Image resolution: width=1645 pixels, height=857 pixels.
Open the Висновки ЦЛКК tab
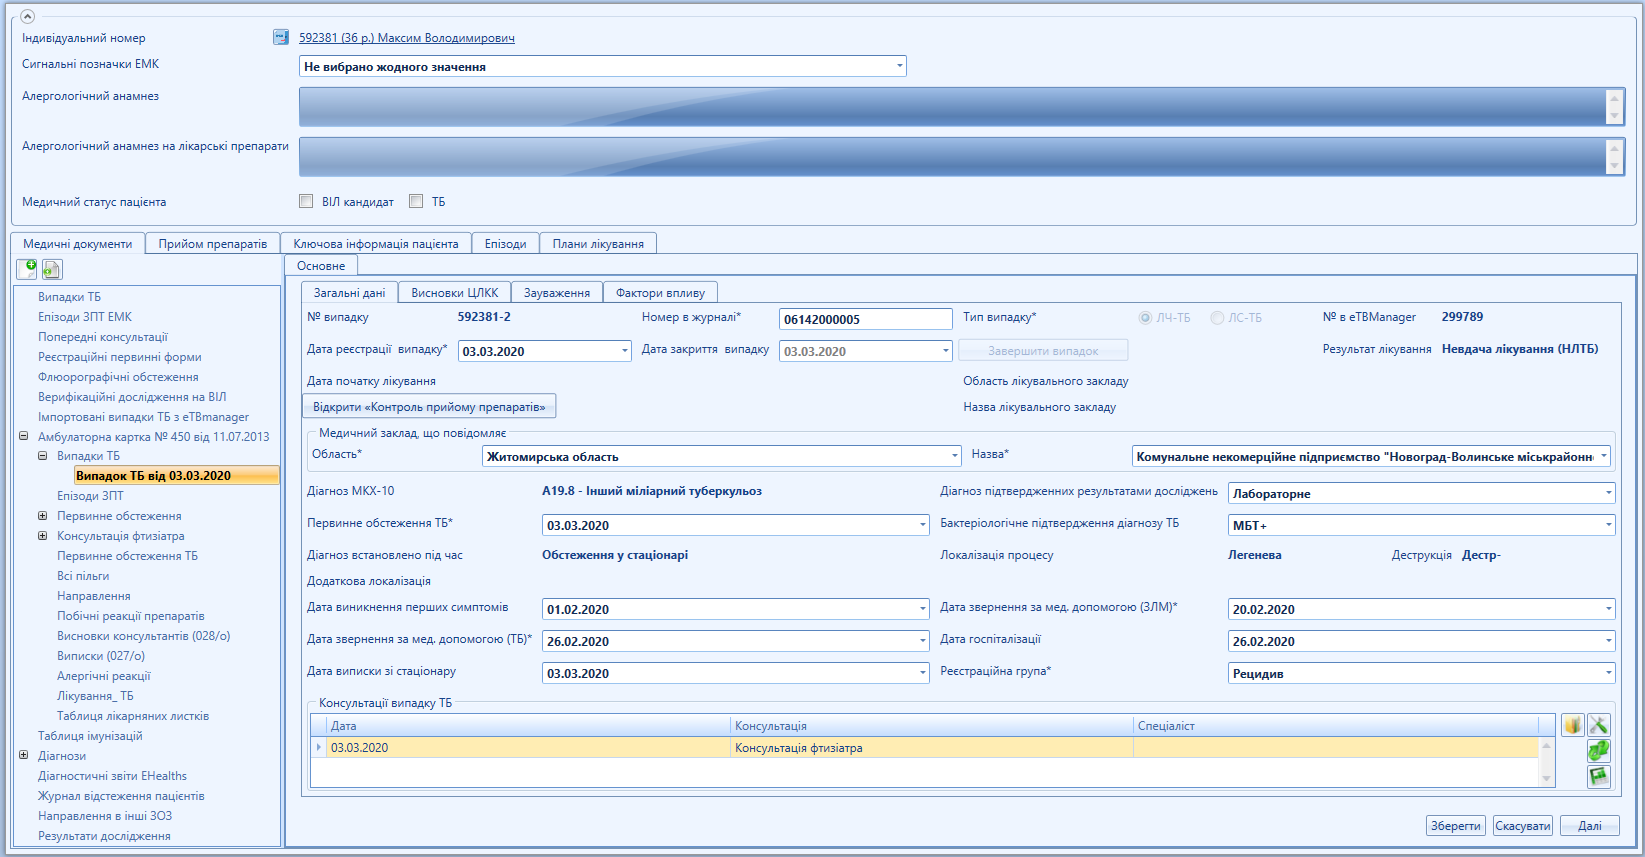(455, 292)
